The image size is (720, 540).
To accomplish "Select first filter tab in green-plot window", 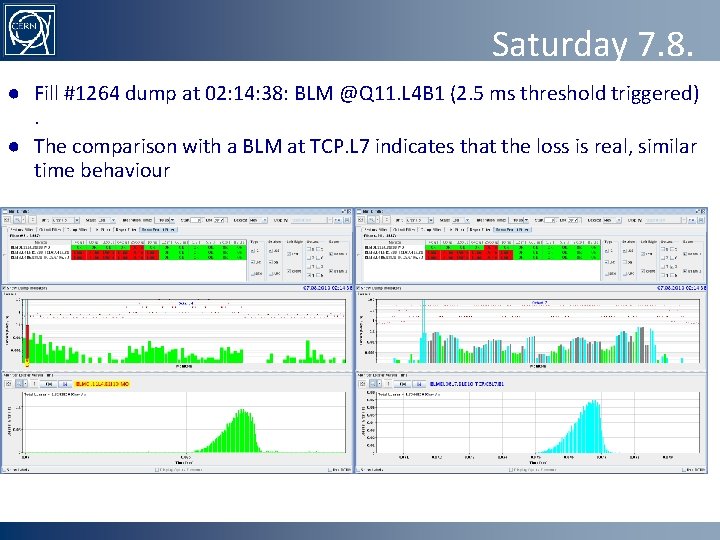I will point(22,230).
